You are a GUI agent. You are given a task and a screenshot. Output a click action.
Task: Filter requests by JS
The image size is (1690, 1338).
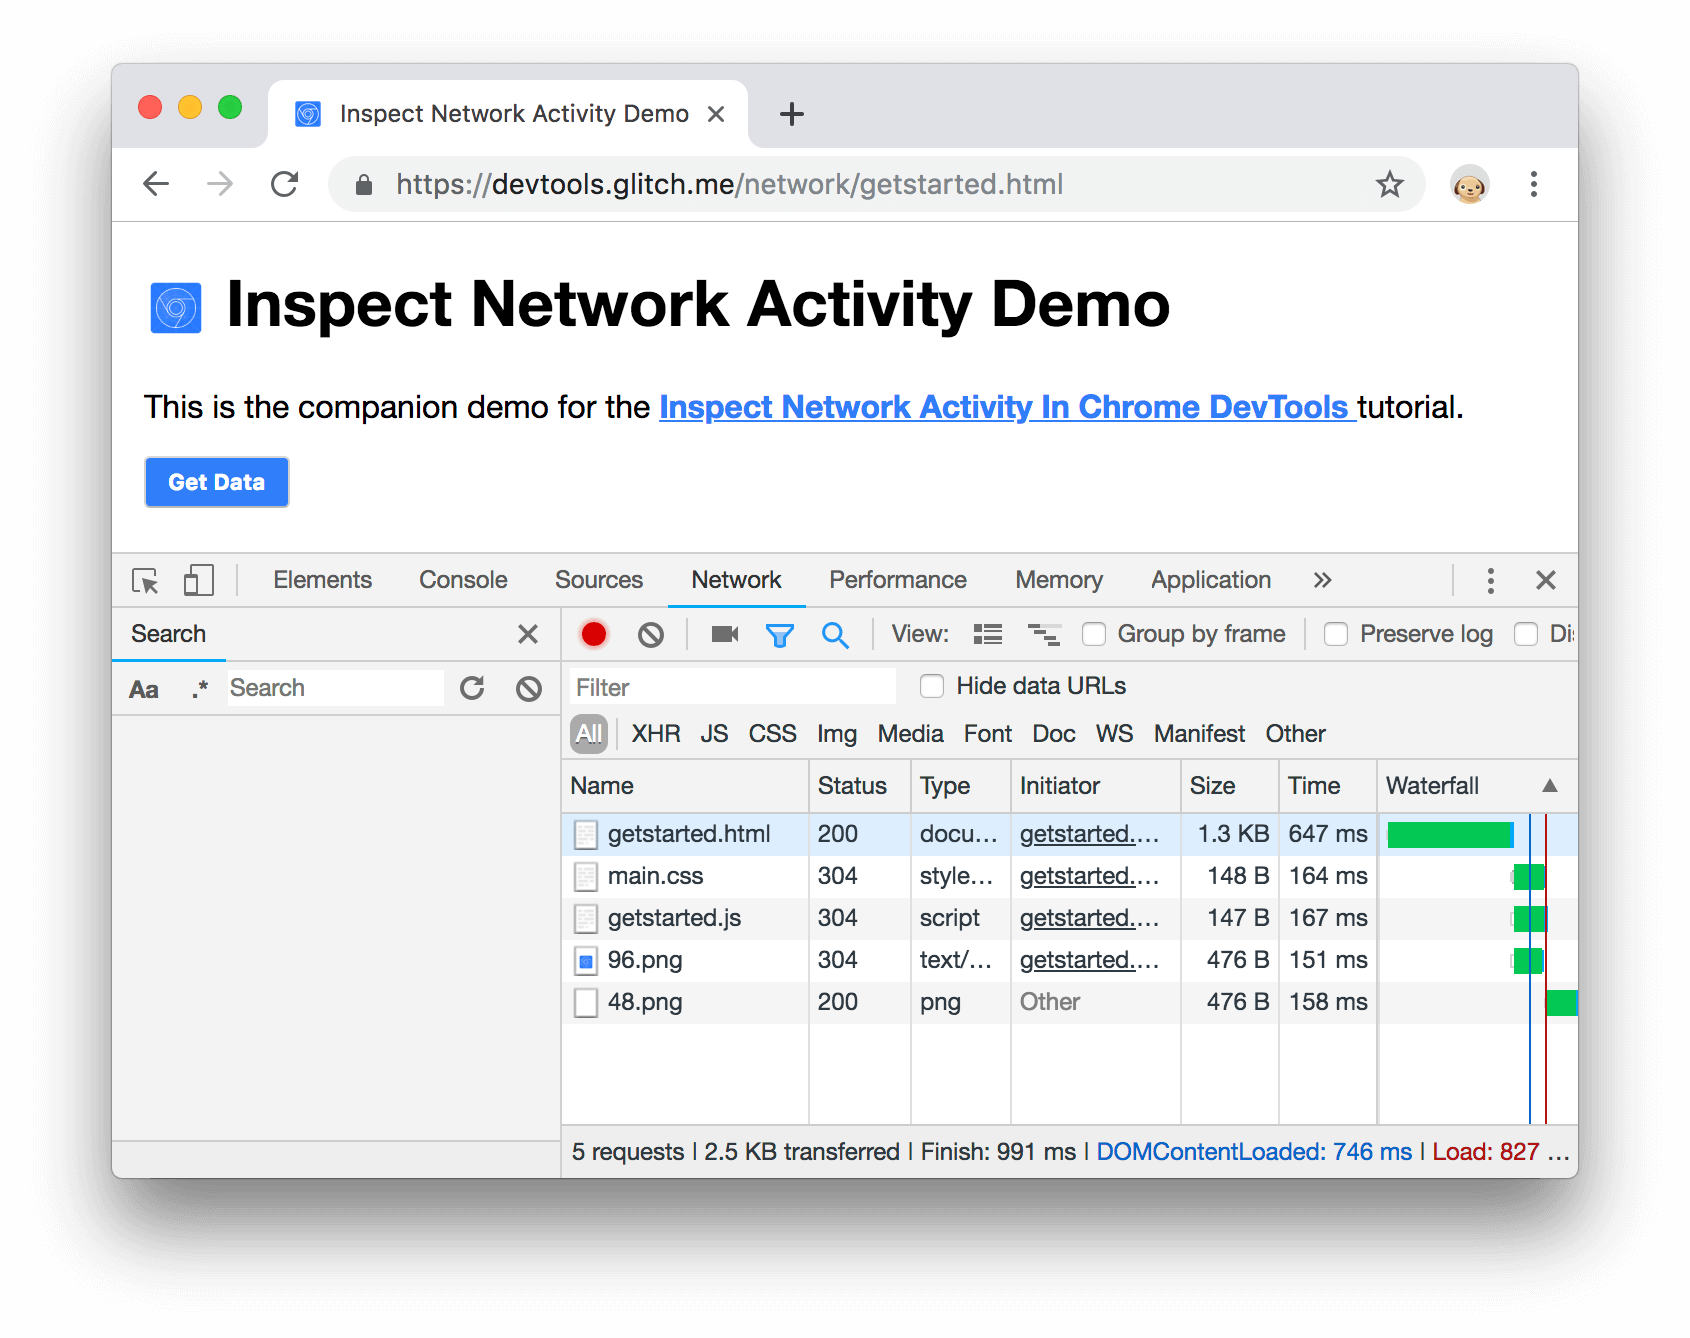(714, 734)
